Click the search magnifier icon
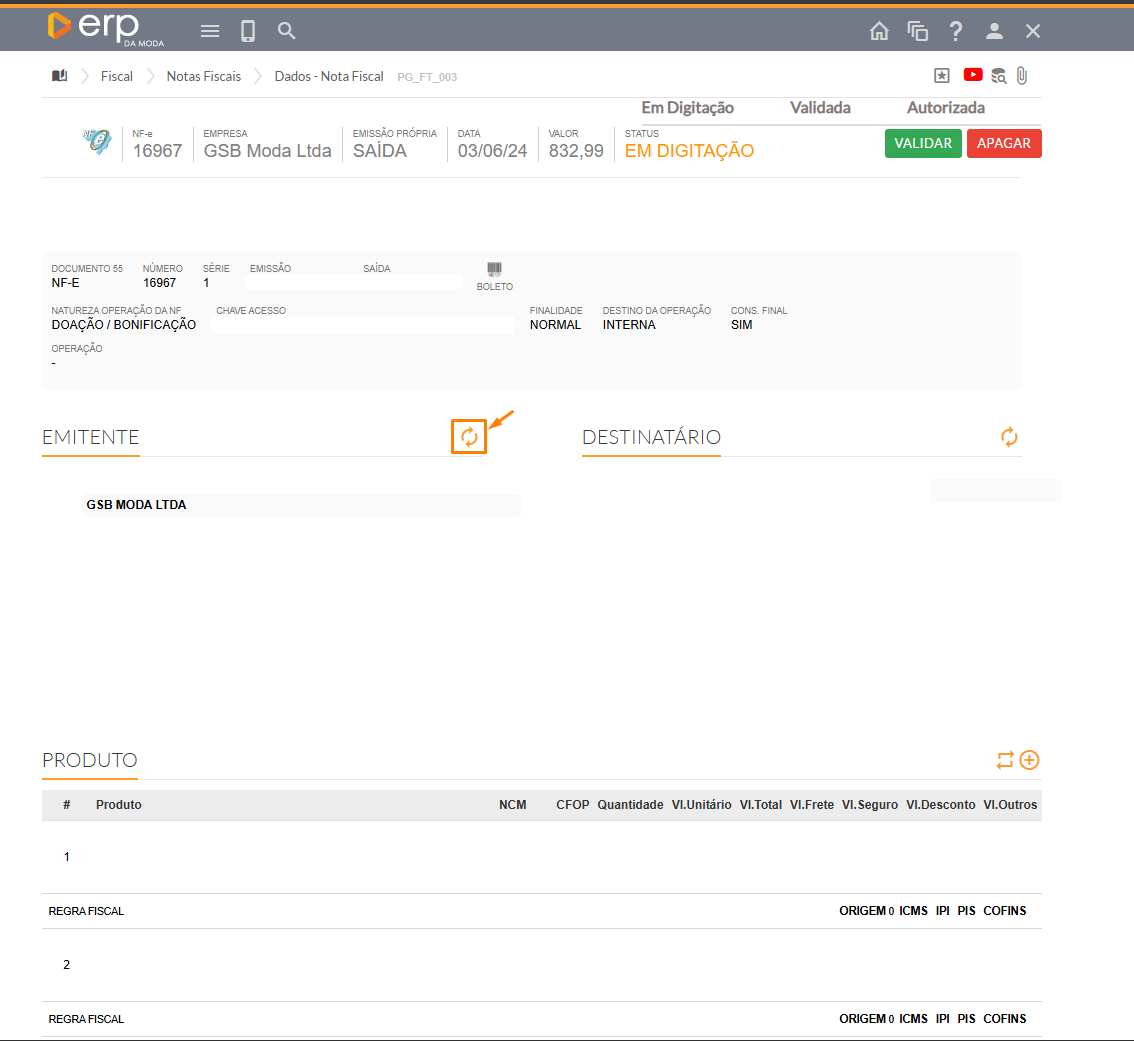Screen dimensions: 1134x1041 point(287,31)
